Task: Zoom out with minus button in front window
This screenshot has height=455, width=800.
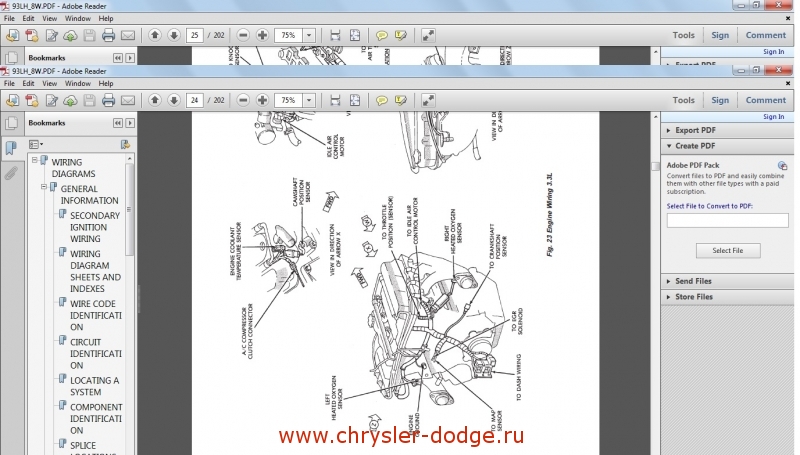Action: coord(243,101)
